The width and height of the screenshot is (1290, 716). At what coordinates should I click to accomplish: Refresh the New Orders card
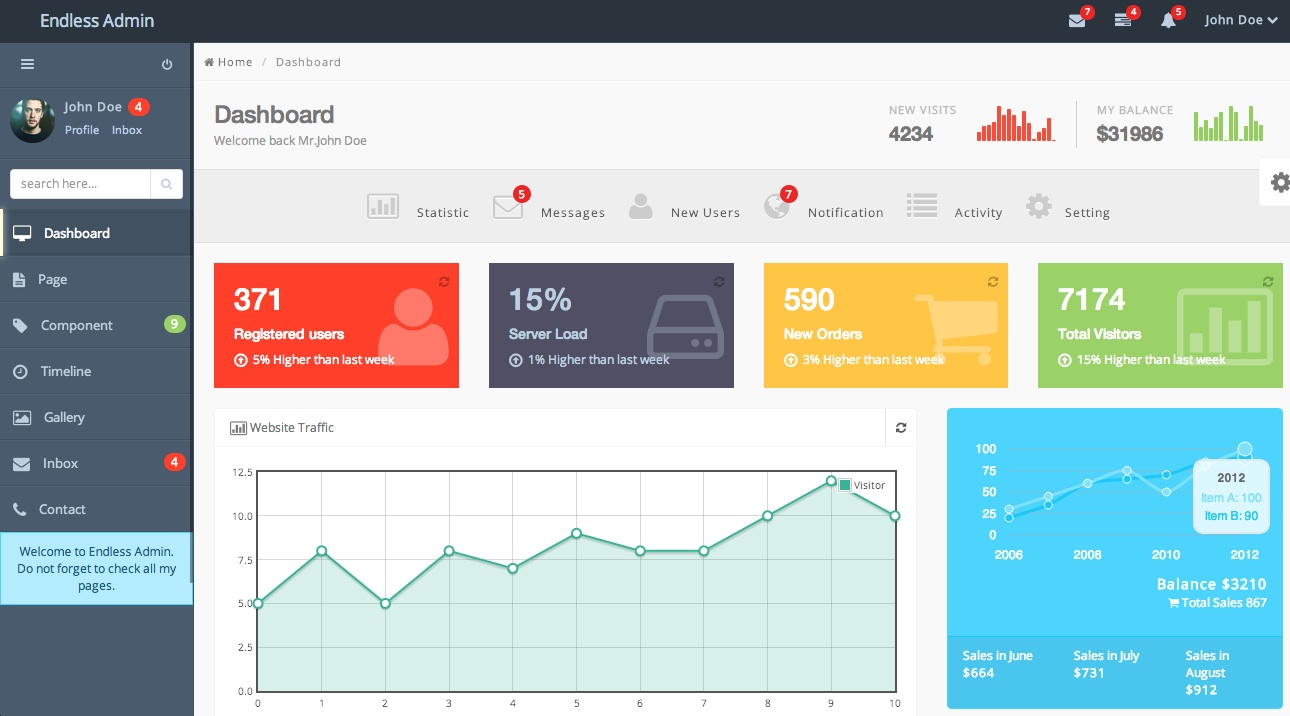(x=993, y=282)
